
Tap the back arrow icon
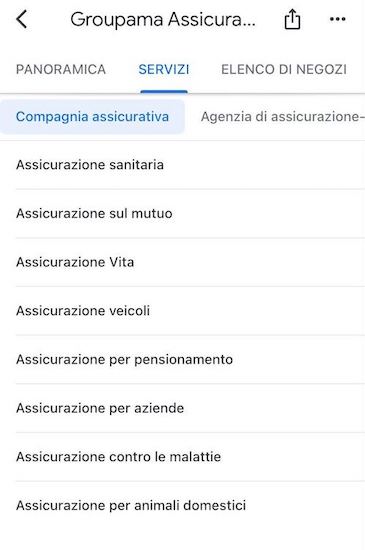(21, 19)
